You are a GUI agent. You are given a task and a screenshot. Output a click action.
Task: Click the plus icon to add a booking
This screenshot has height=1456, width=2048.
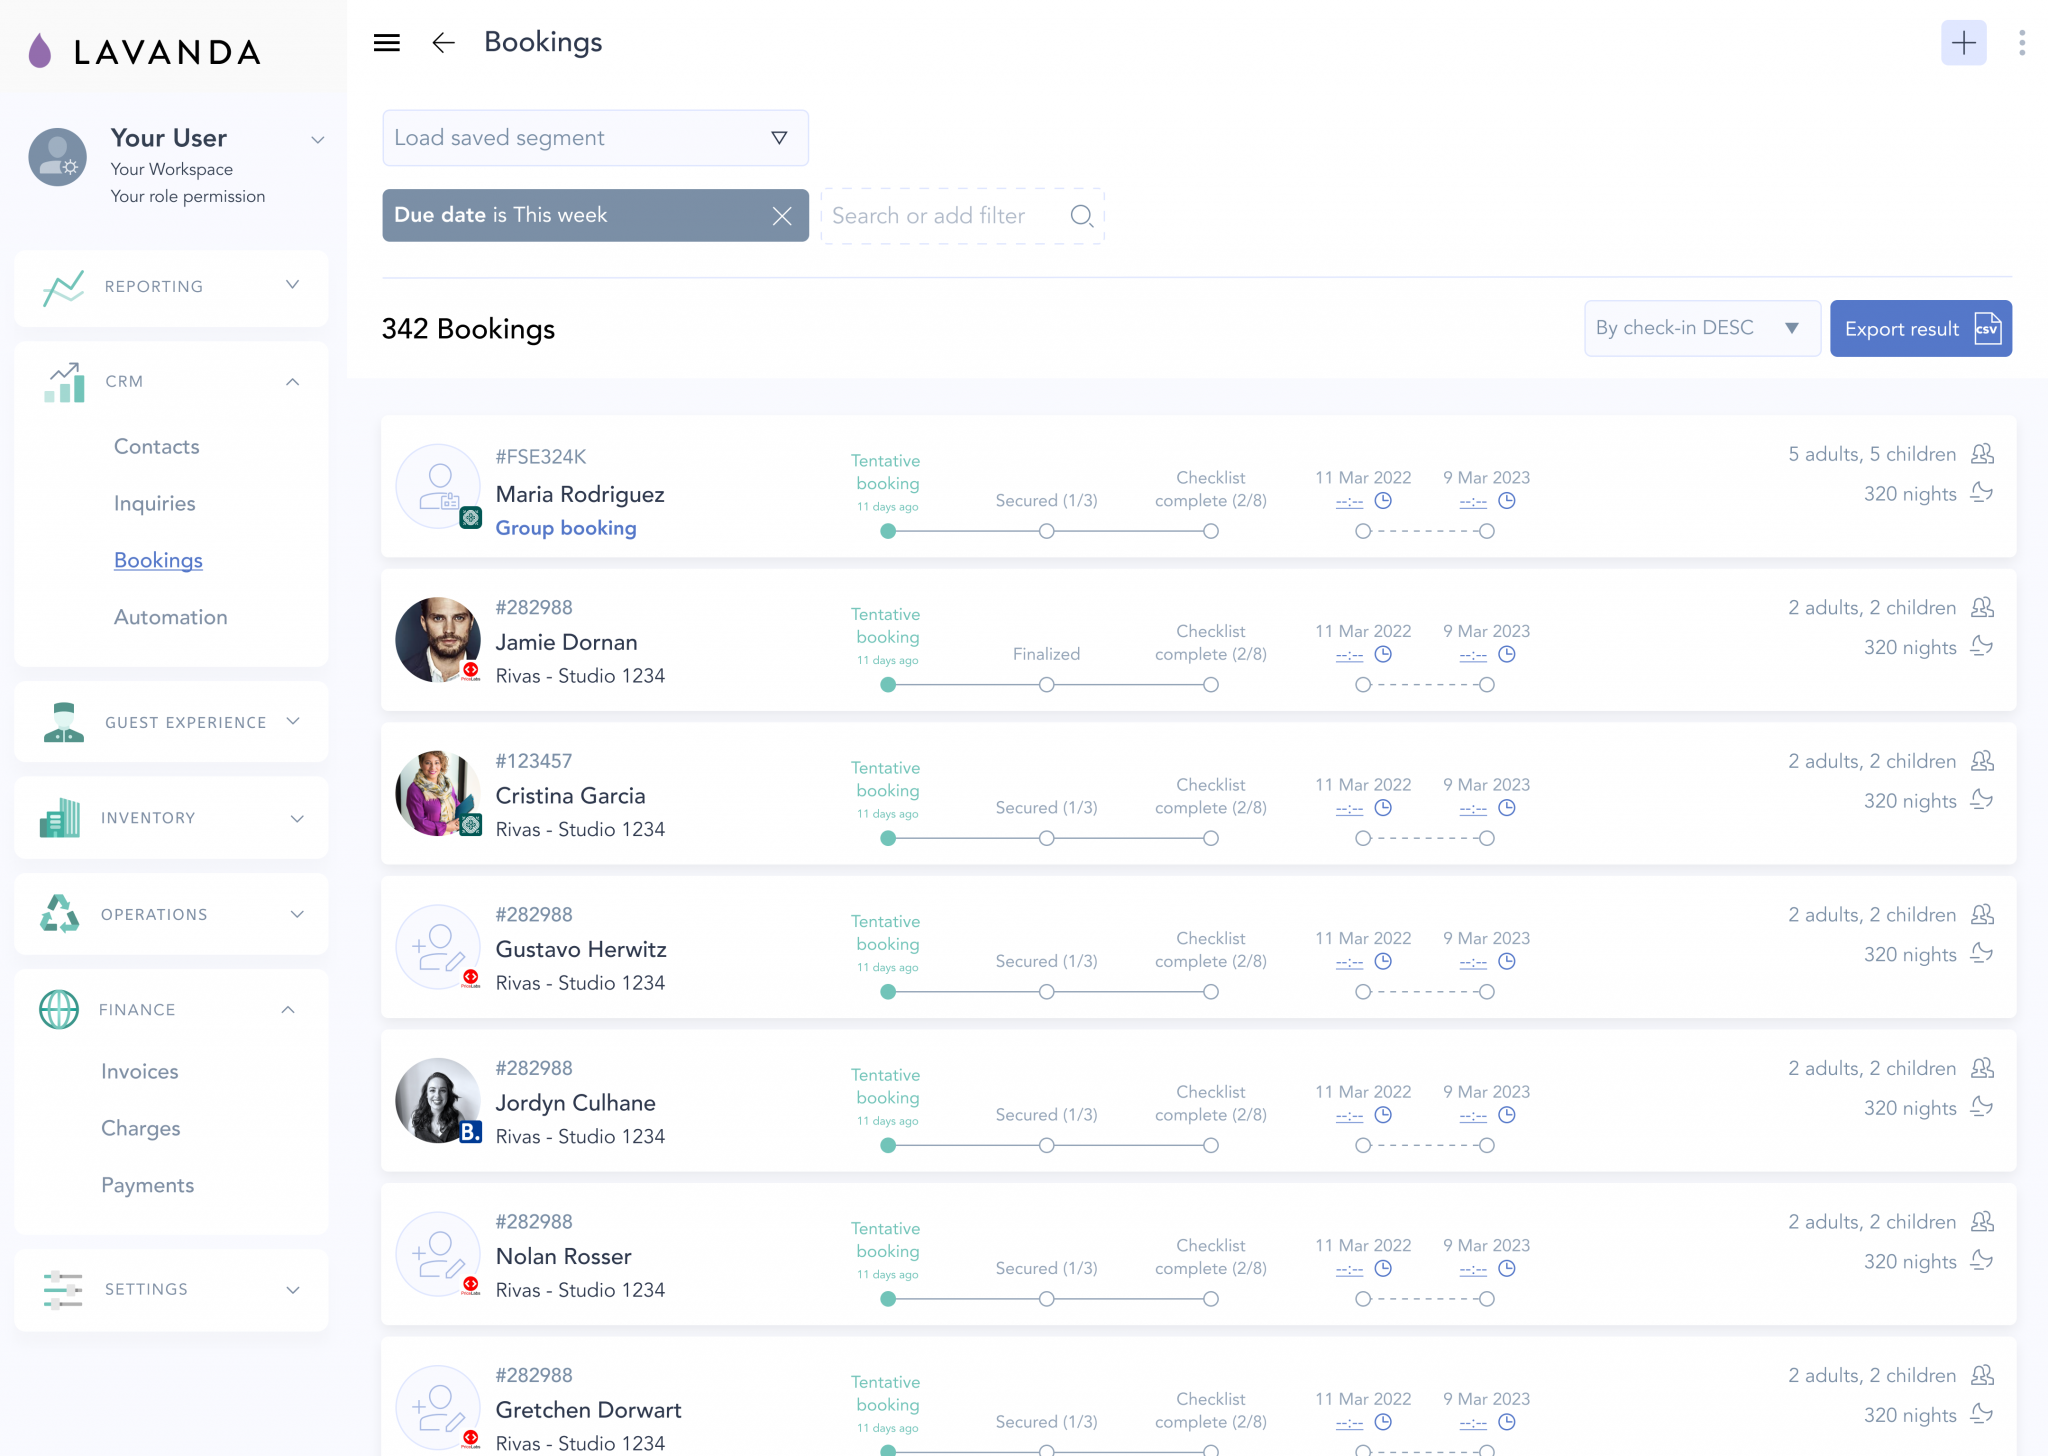[x=1963, y=42]
